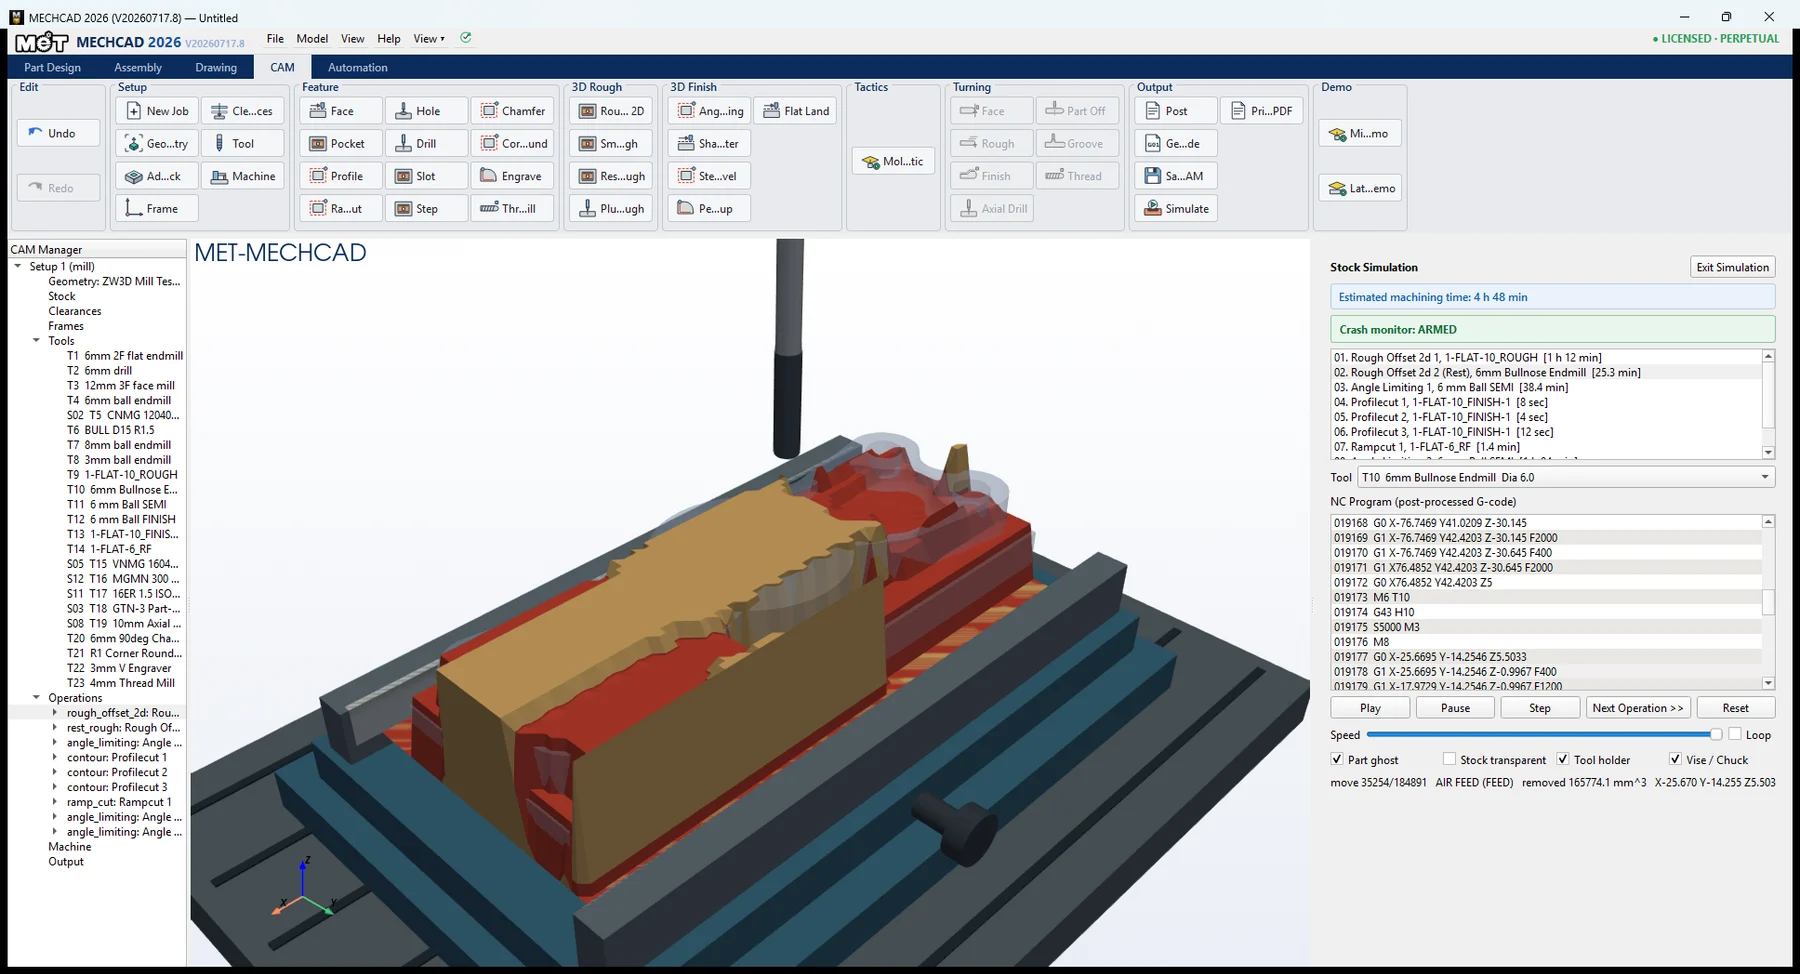
Task: Select the Chamfer feature
Action: [x=513, y=111]
